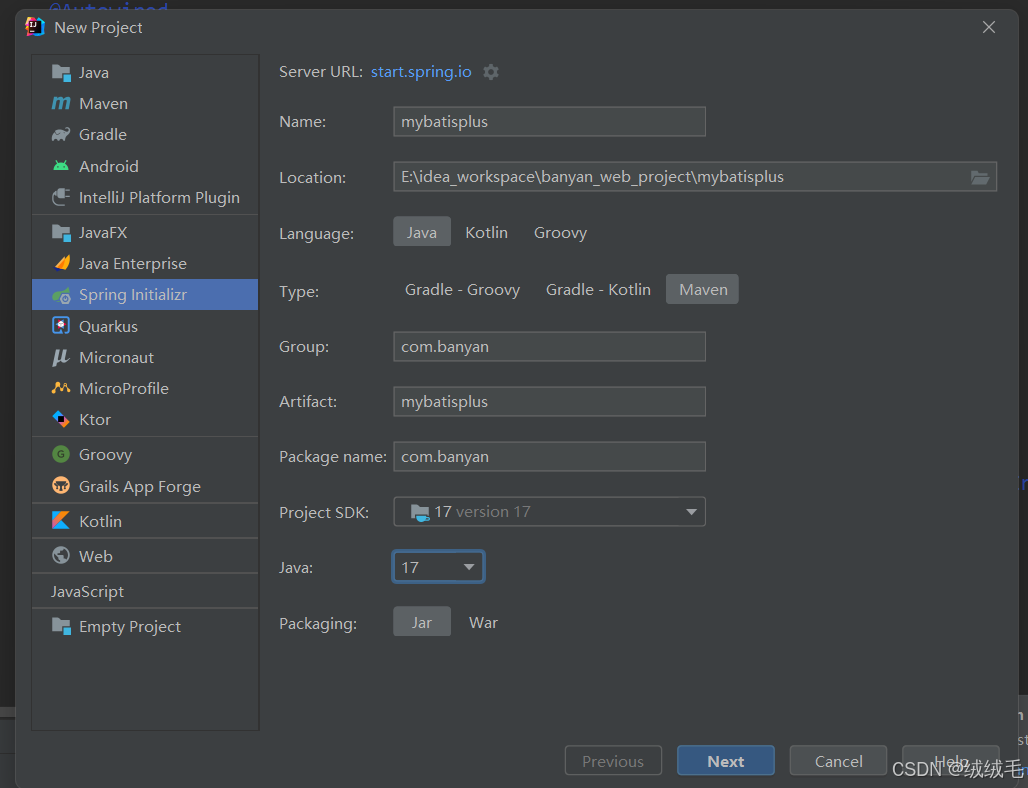Select the JavaFX project generator

point(101,231)
